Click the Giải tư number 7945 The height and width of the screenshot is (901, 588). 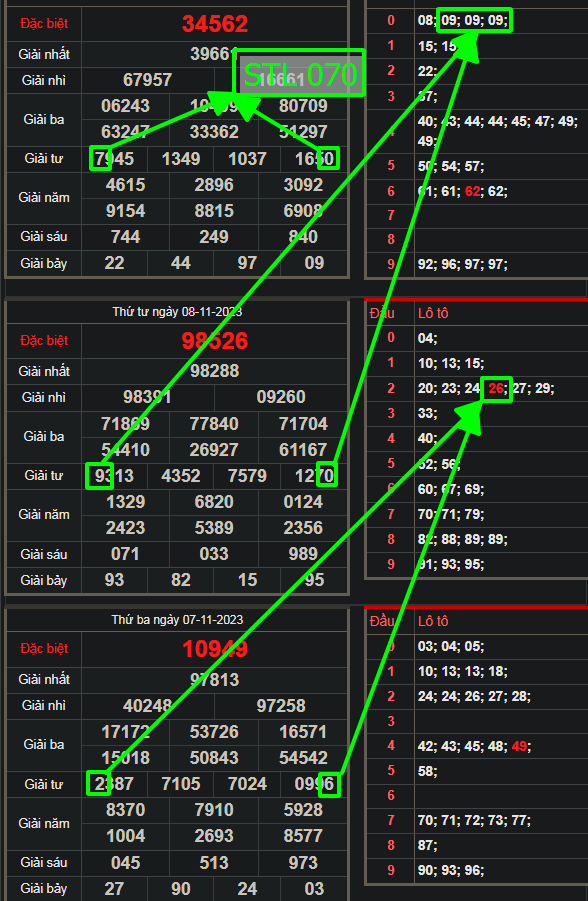114,159
